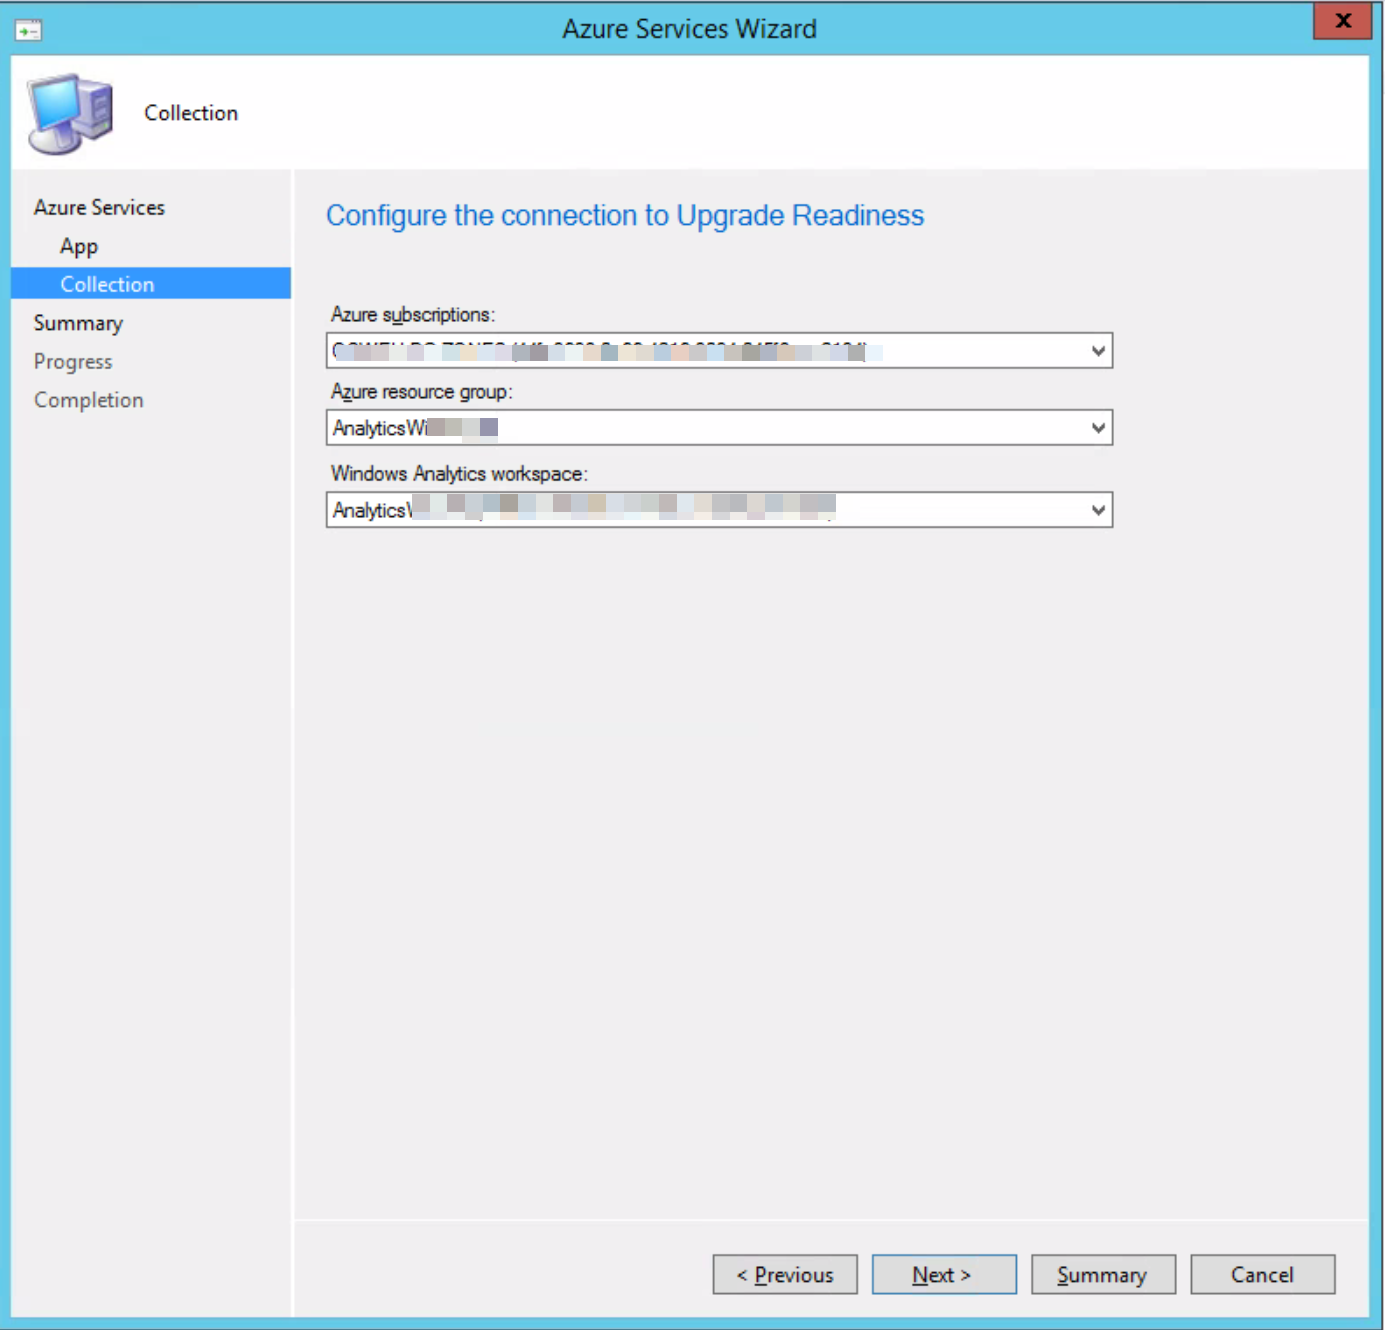Click the Azure subscriptions field label
Screen dimensions: 1385x1330
[413, 315]
